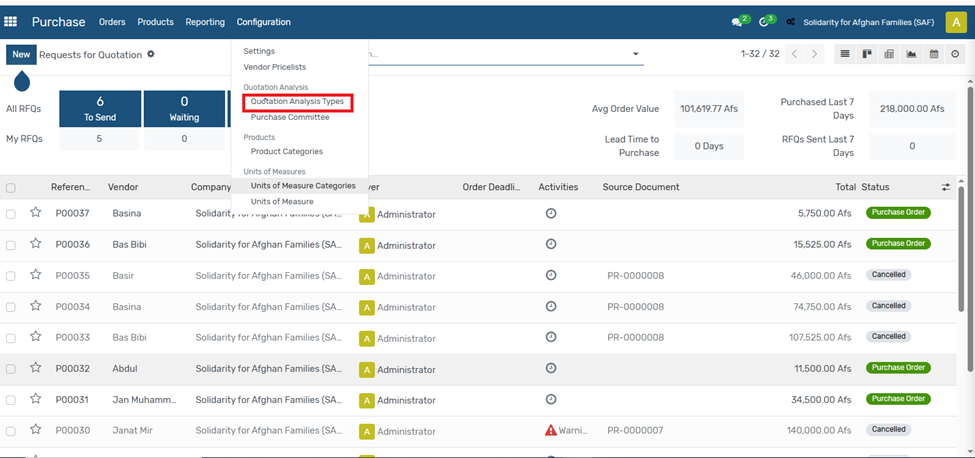Open the activities clock icon in navbar
This screenshot has height=458, width=975.
tap(764, 22)
